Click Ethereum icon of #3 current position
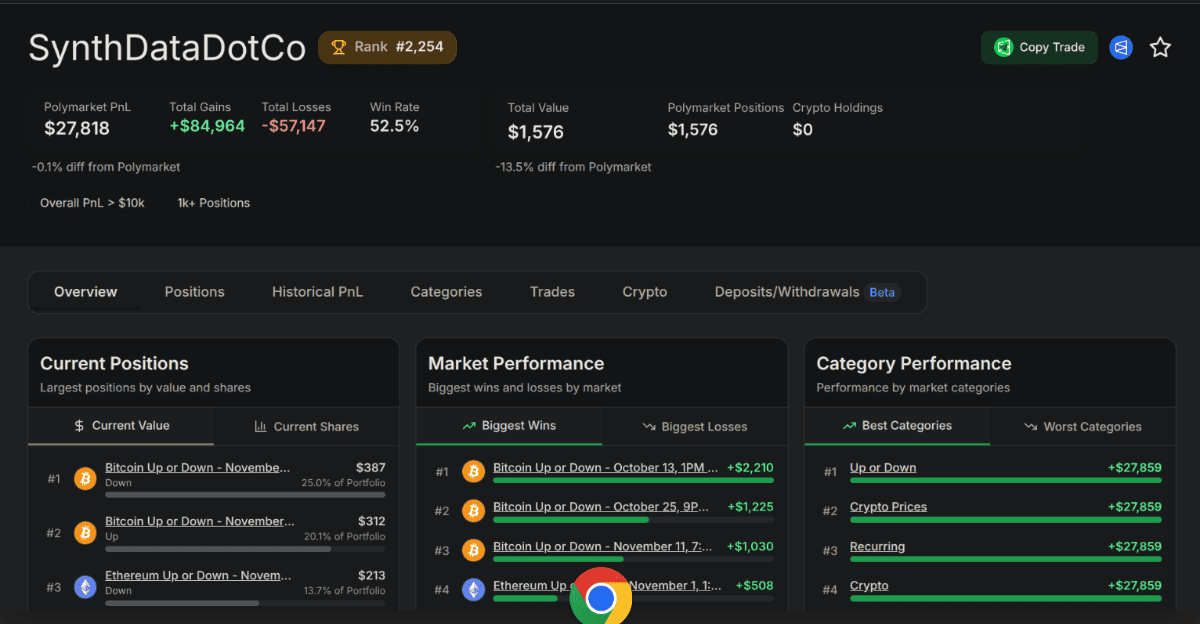This screenshot has width=1200, height=624. click(86, 587)
